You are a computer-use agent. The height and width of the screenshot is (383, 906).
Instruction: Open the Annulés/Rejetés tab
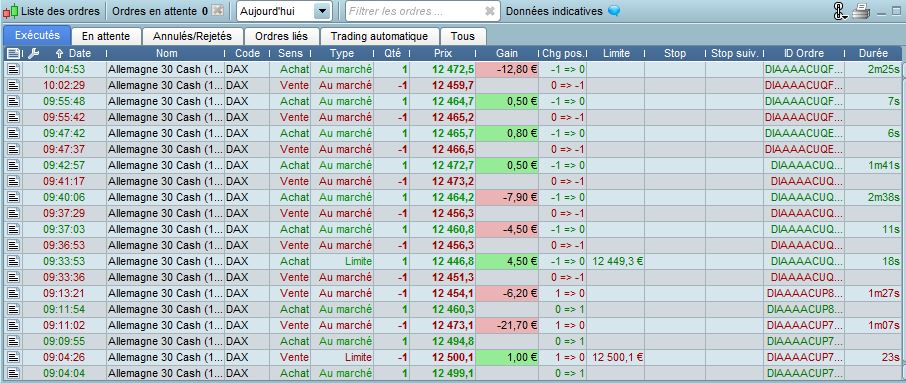tap(192, 36)
